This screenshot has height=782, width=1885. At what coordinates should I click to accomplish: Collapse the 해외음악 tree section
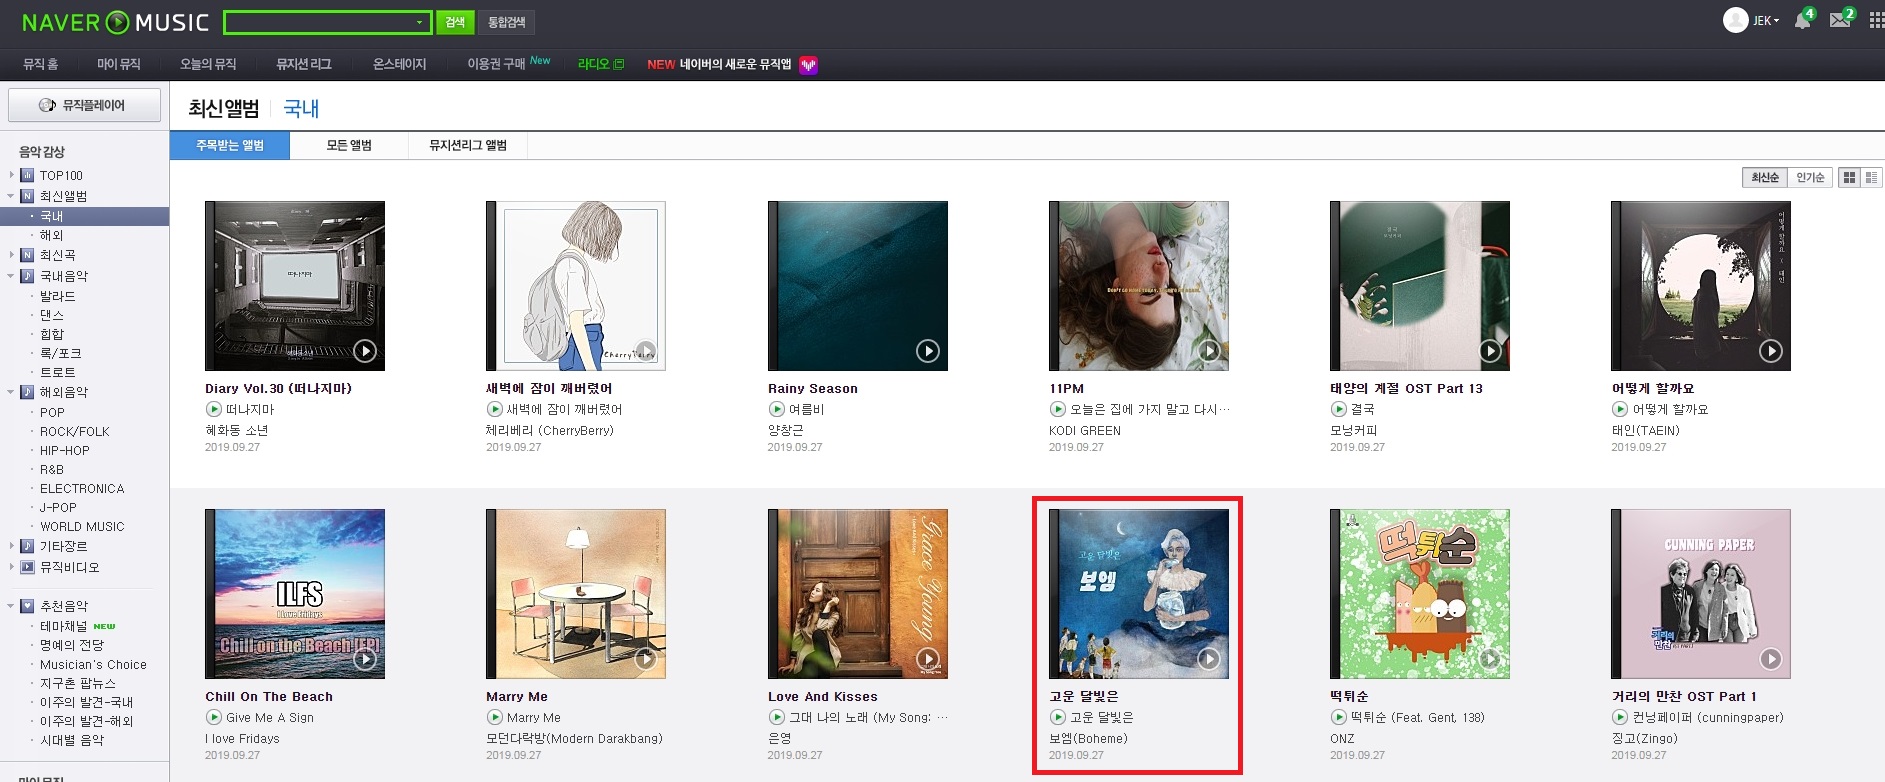[x=11, y=392]
